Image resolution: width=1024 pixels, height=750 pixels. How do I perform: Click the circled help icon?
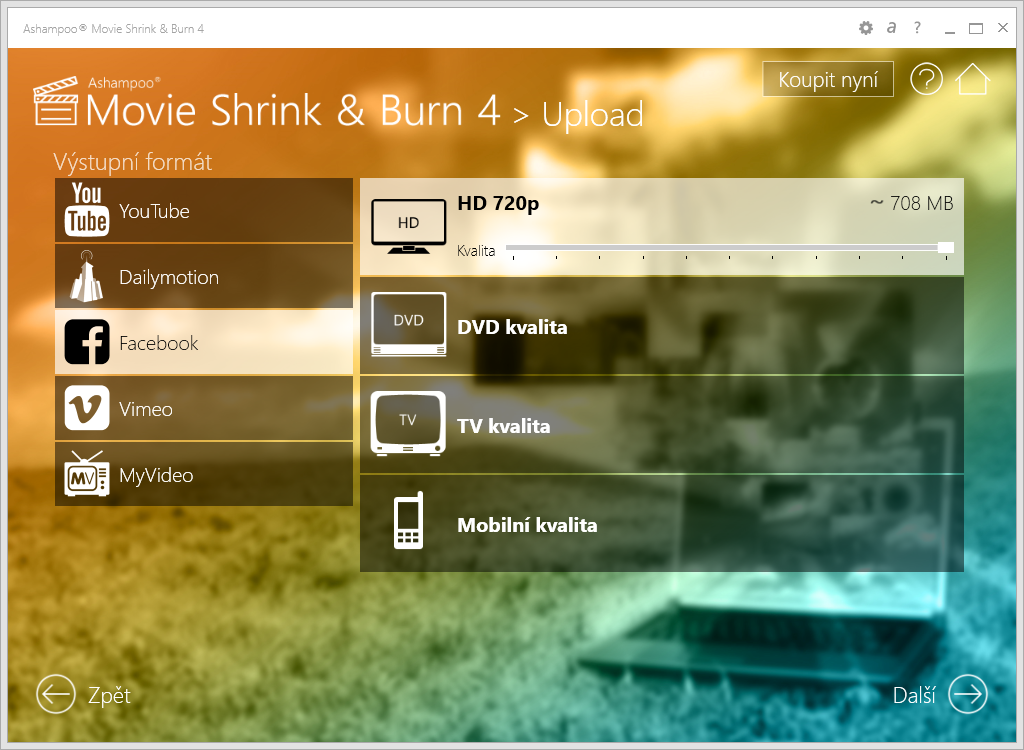click(926, 79)
